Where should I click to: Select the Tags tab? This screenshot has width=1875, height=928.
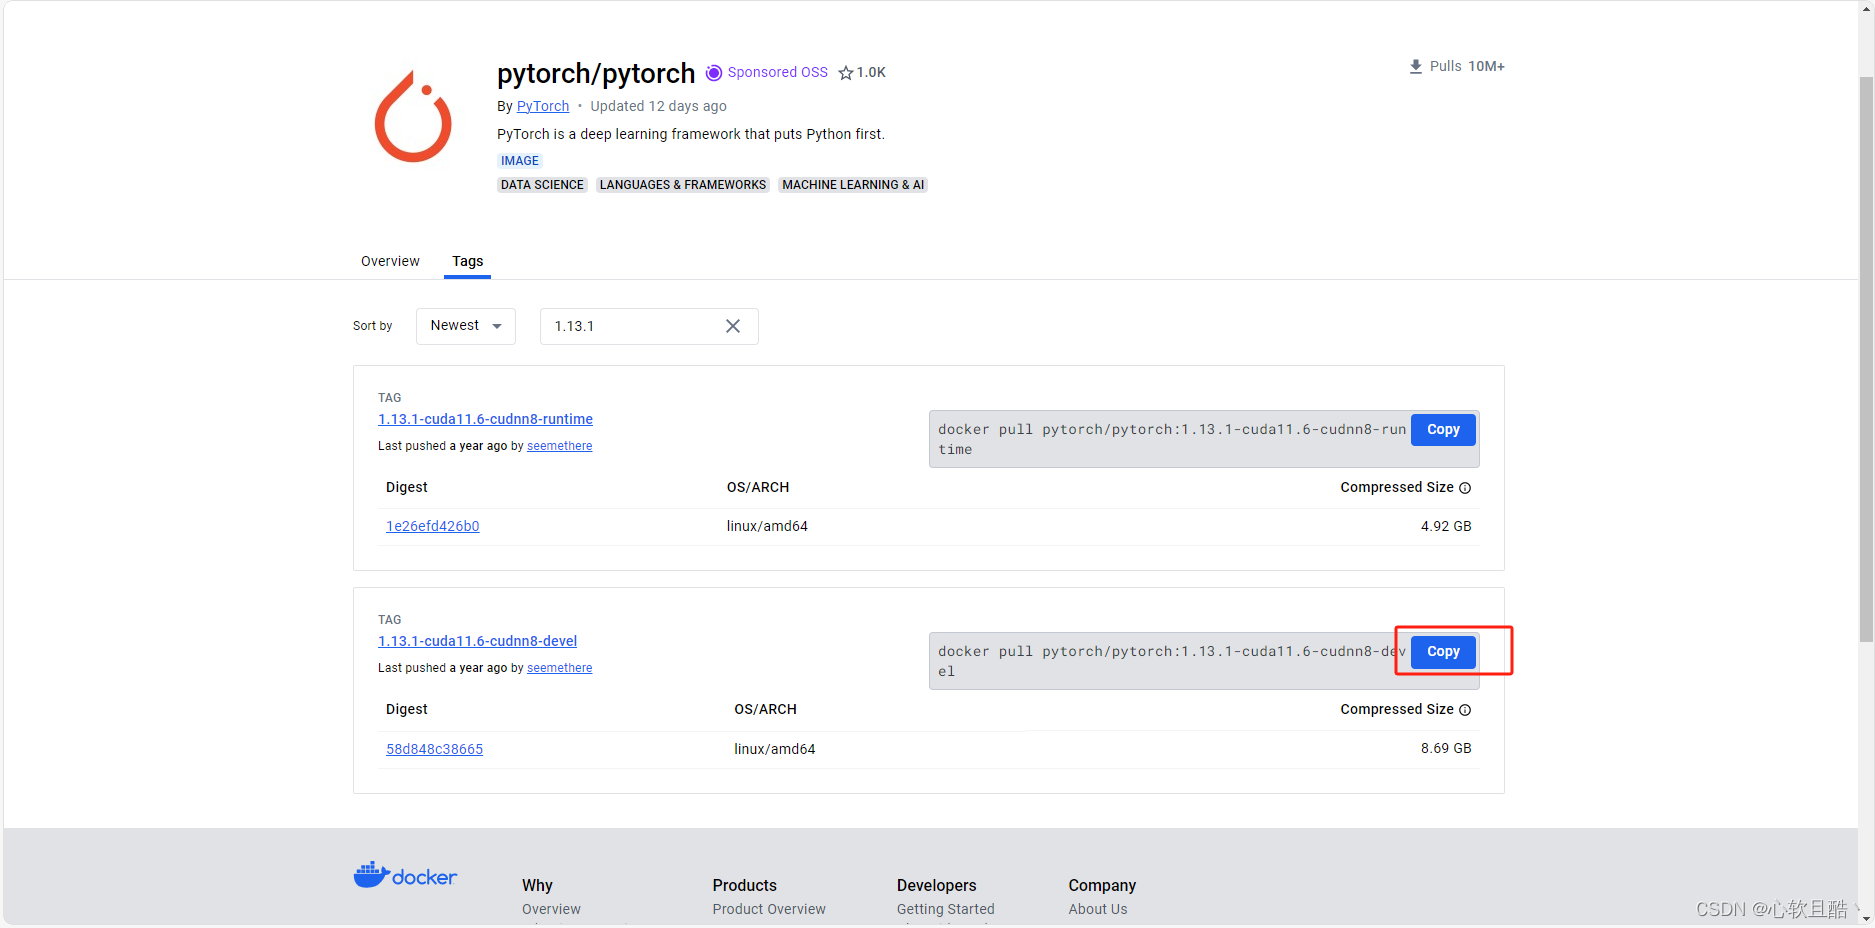click(x=467, y=261)
